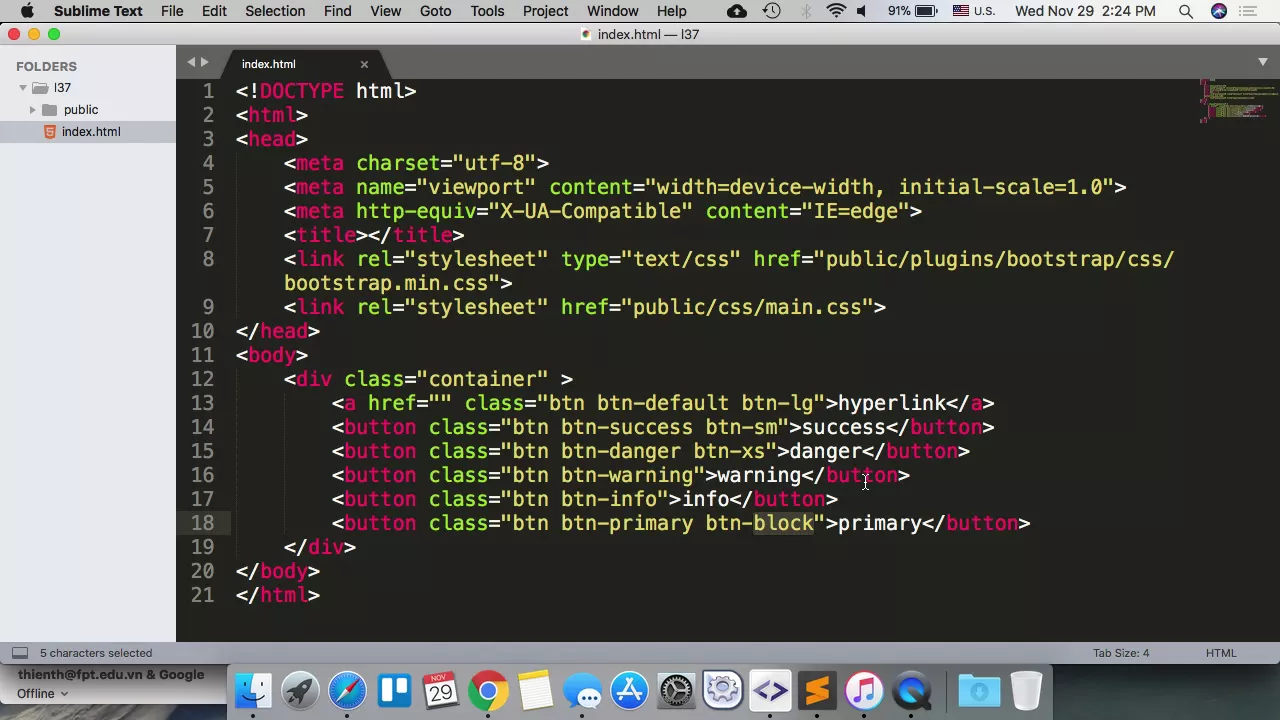1280x720 pixels.
Task: Toggle the side bar panel switcher in status bar
Action: pyautogui.click(x=19, y=653)
